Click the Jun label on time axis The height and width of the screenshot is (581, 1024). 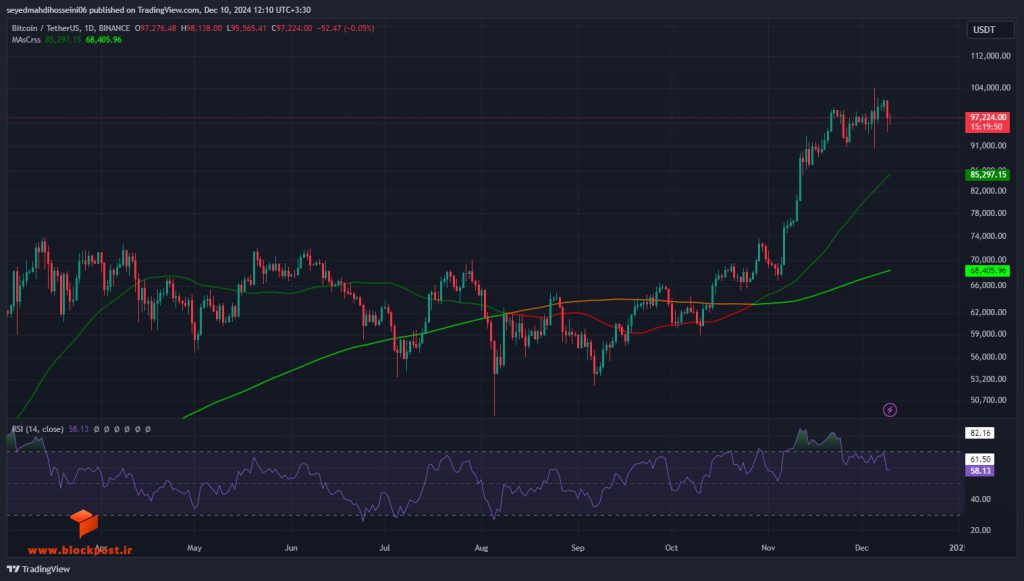[291, 548]
